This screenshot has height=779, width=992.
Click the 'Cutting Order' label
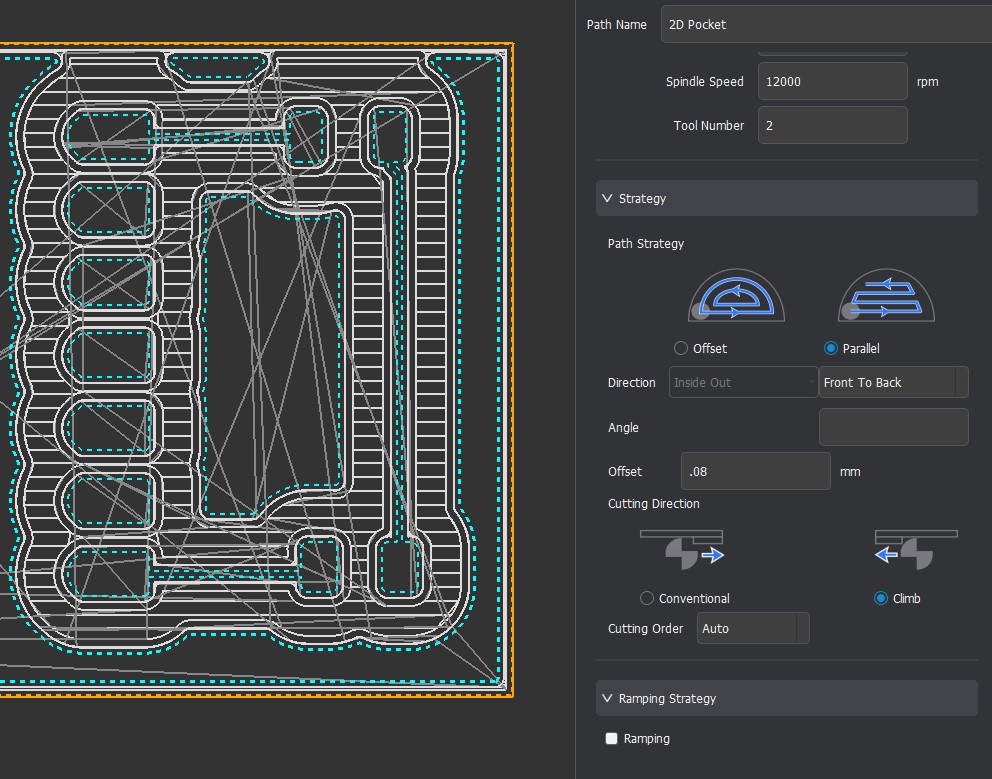point(645,628)
